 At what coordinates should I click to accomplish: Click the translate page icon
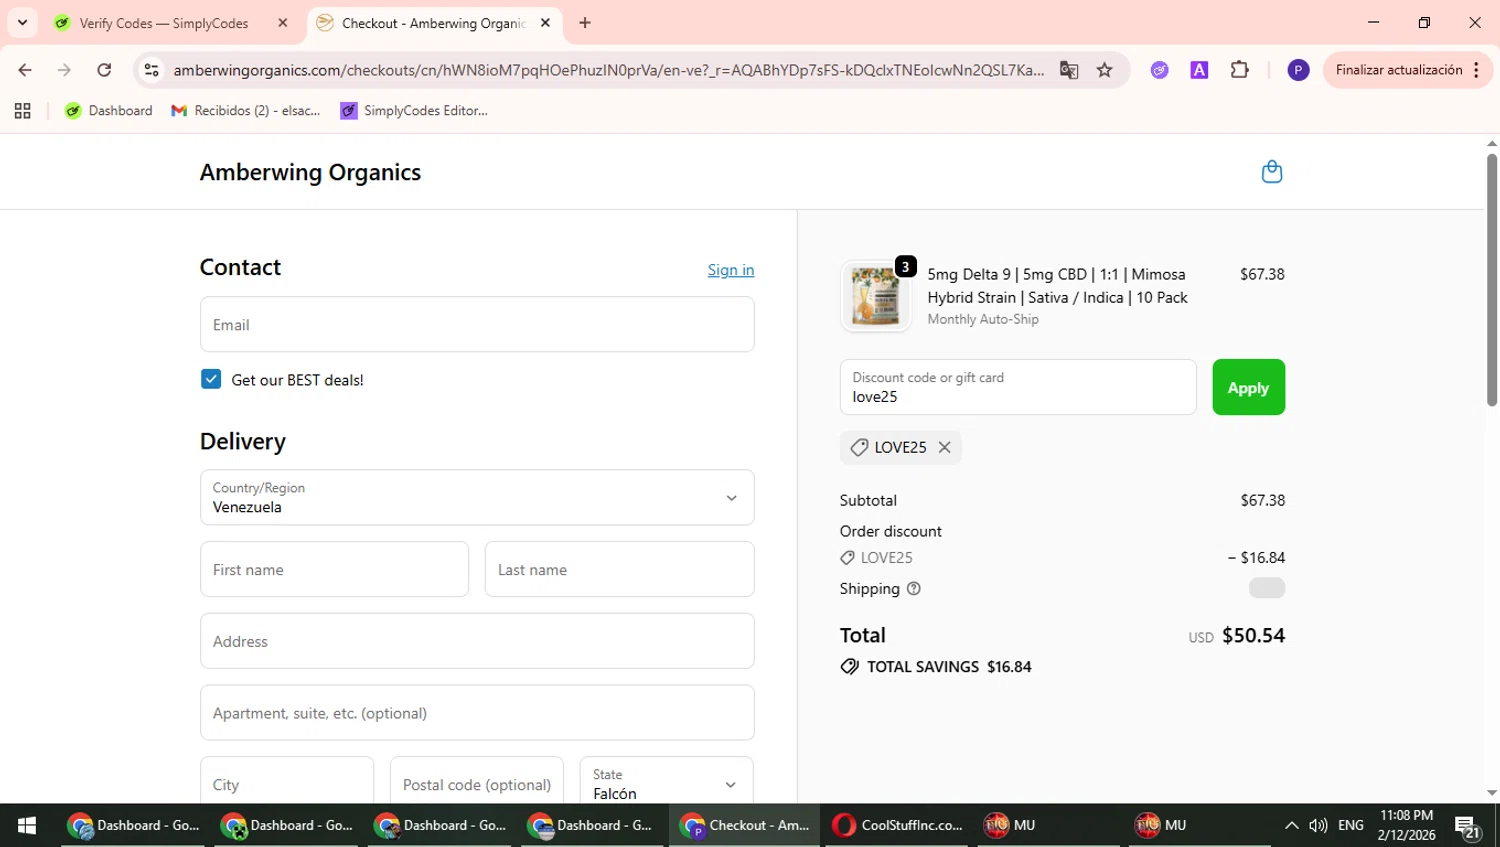click(1069, 70)
